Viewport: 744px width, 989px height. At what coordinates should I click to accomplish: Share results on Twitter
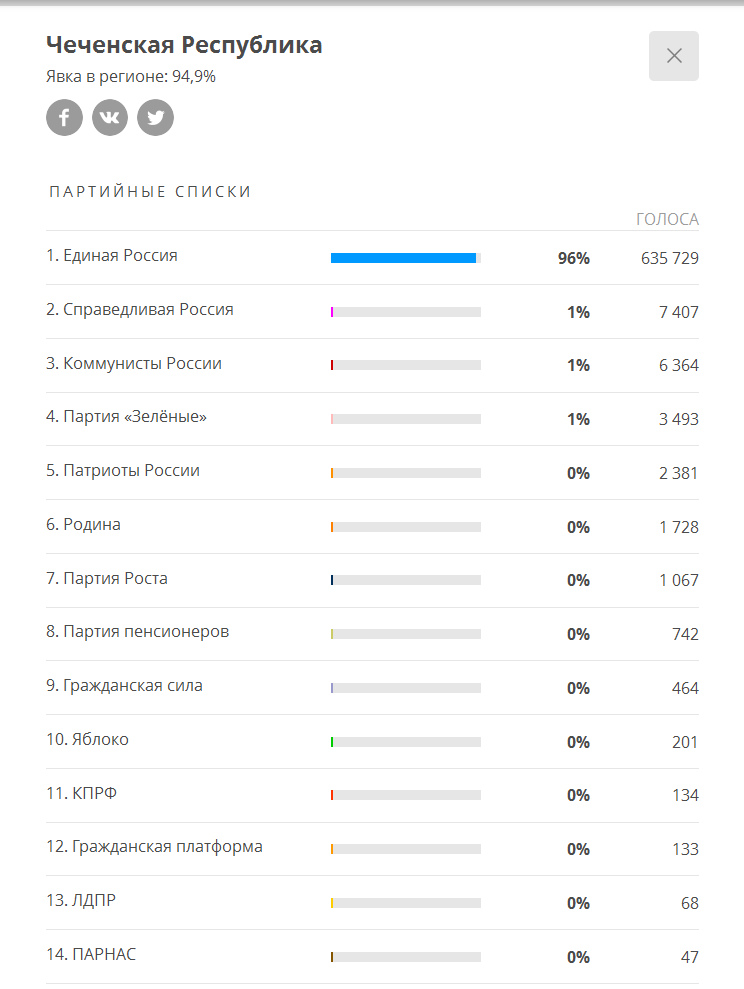pos(155,117)
